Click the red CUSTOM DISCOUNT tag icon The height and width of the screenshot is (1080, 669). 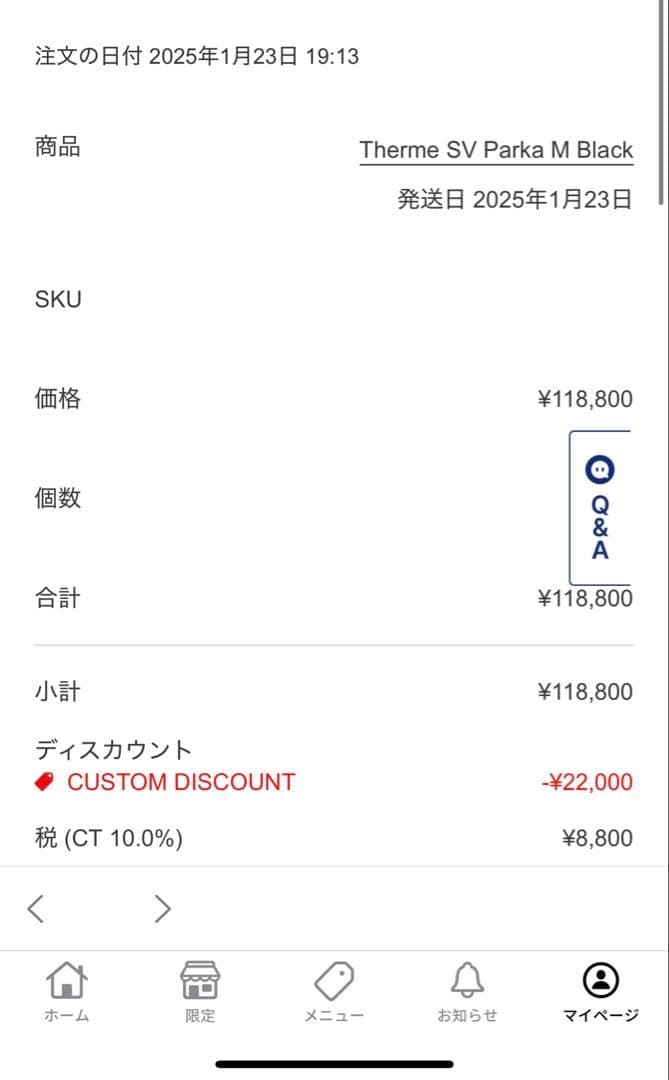(x=43, y=781)
